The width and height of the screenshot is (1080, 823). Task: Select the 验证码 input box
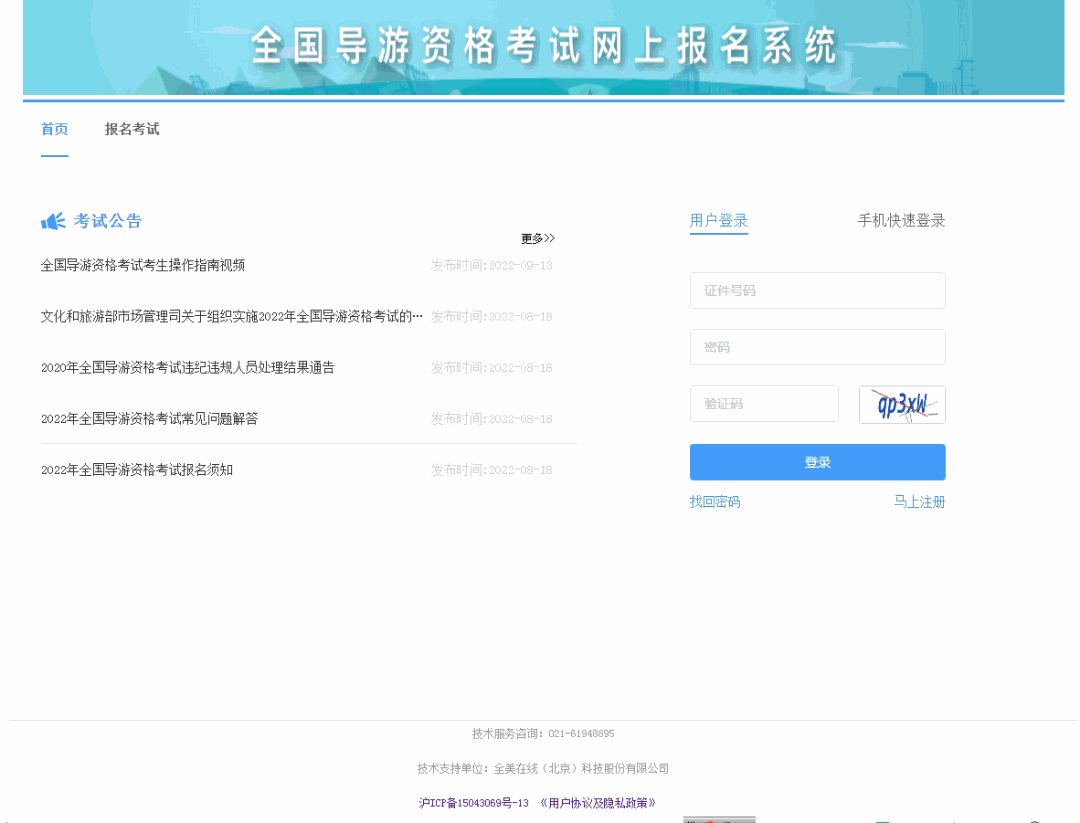(x=764, y=404)
